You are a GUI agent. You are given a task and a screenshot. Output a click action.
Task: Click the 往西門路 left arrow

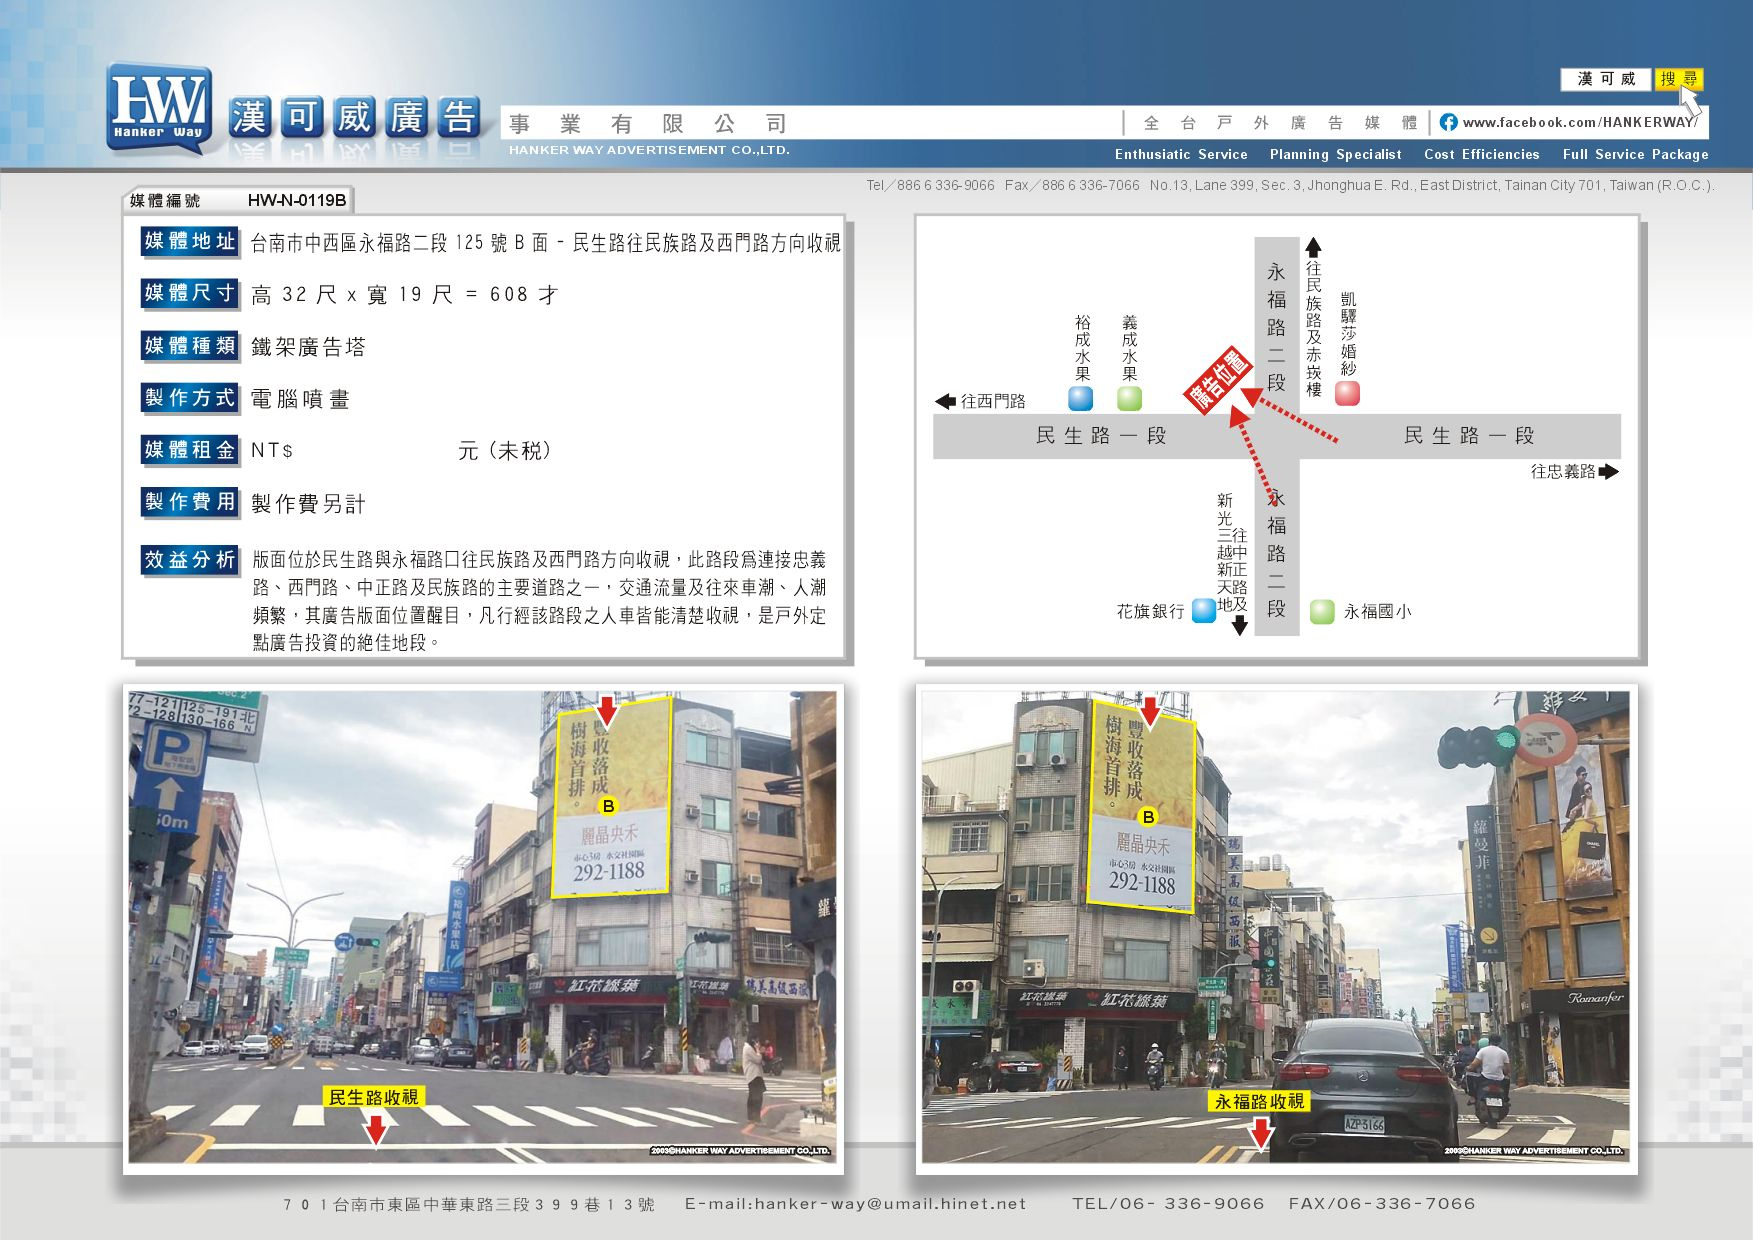[945, 401]
